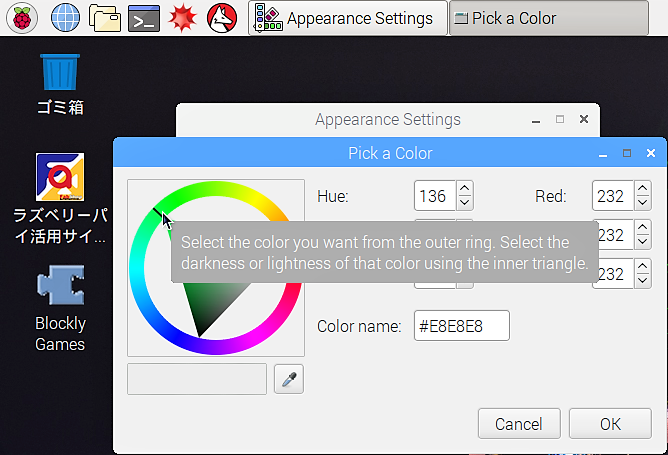This screenshot has width=668, height=455.
Task: Launch the web browser globe icon
Action: pyautogui.click(x=65, y=18)
